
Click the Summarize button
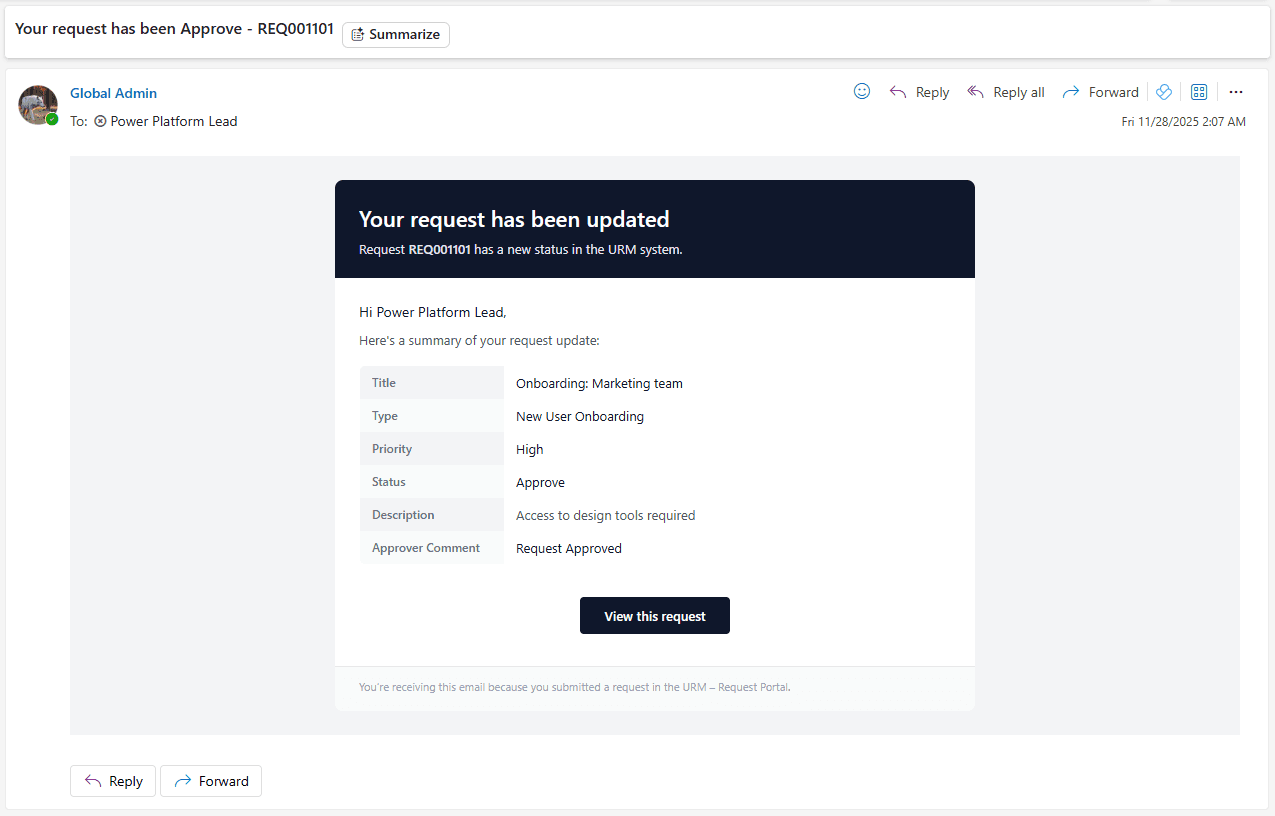tap(395, 34)
